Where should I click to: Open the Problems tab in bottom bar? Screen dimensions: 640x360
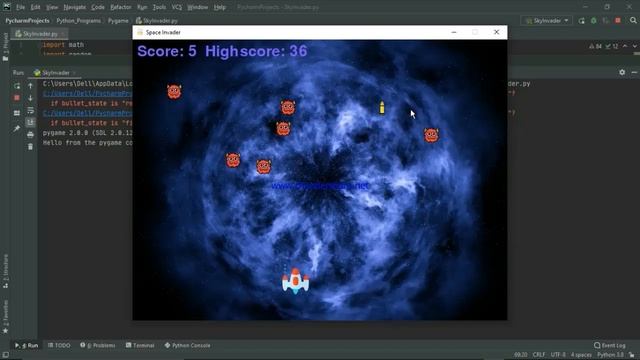pyautogui.click(x=98, y=345)
